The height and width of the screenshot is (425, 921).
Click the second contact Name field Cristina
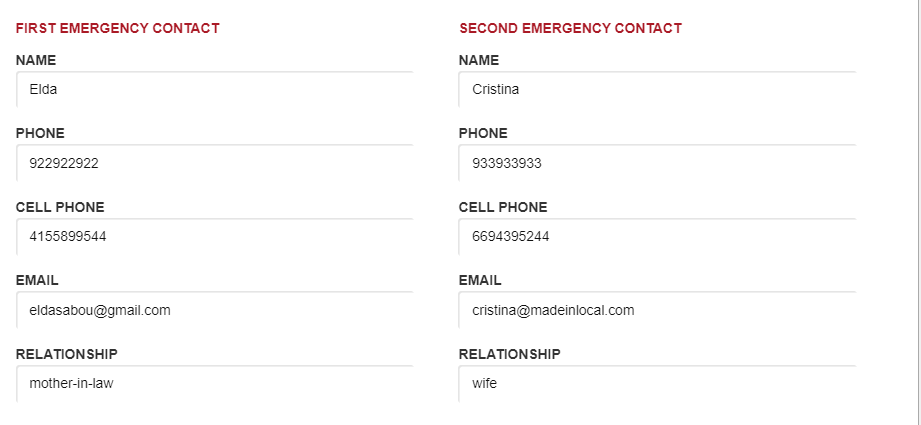pos(657,89)
